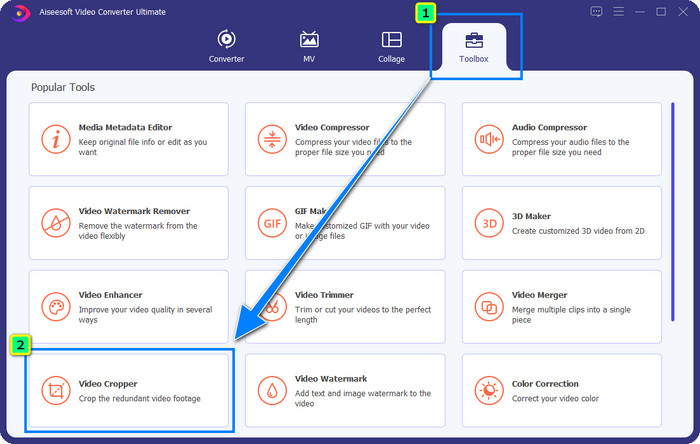Click 'Create customized 3D video from 2D' text
This screenshot has height=444, width=700.
(578, 231)
